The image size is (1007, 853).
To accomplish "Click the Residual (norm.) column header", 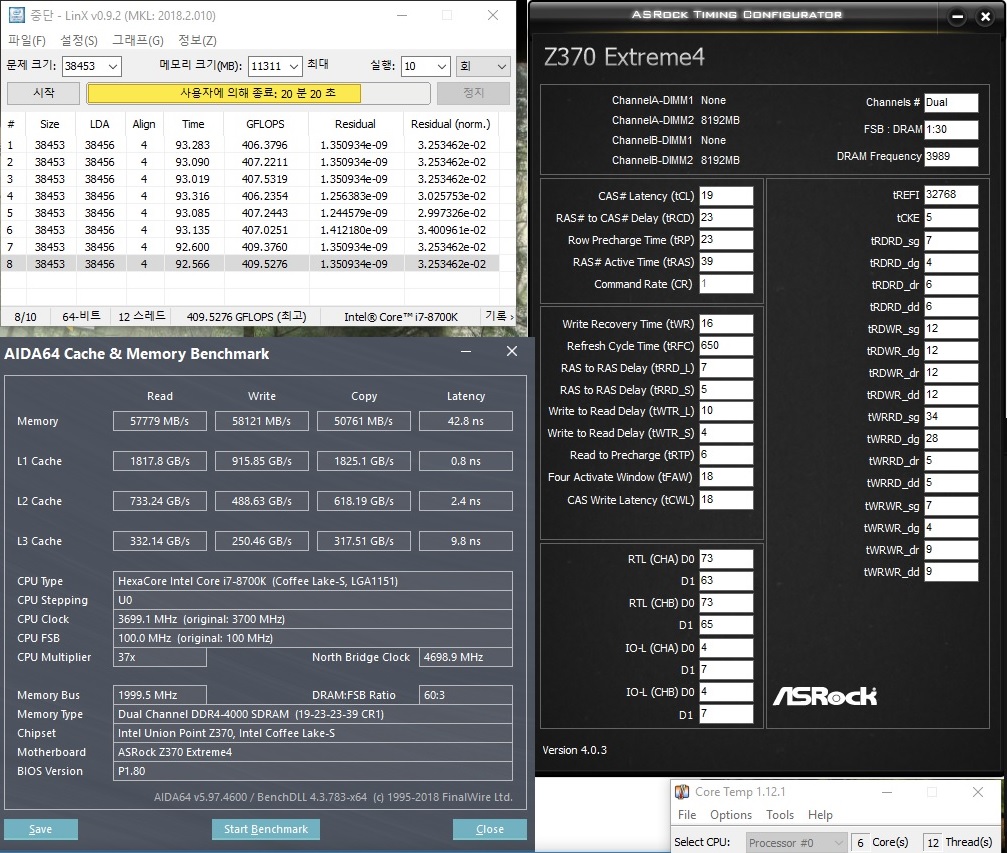I will pos(450,124).
